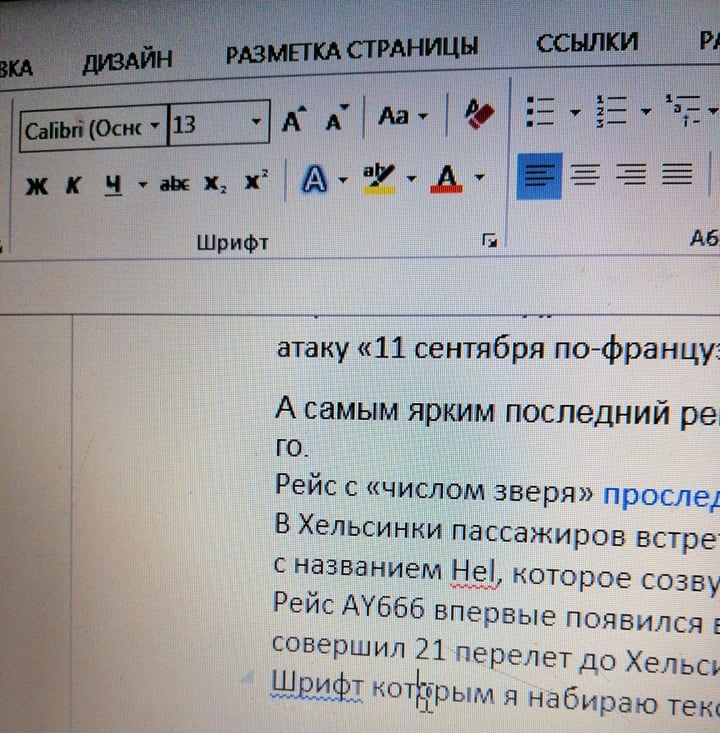Apply strikethrough with the abc icon
Viewport: 722px width, 733px height.
click(175, 184)
